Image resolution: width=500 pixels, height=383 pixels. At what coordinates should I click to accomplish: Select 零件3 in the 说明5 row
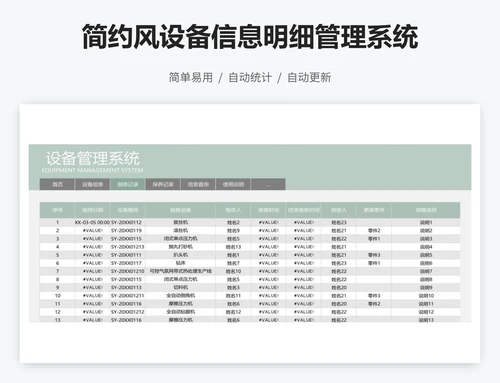pos(374,255)
